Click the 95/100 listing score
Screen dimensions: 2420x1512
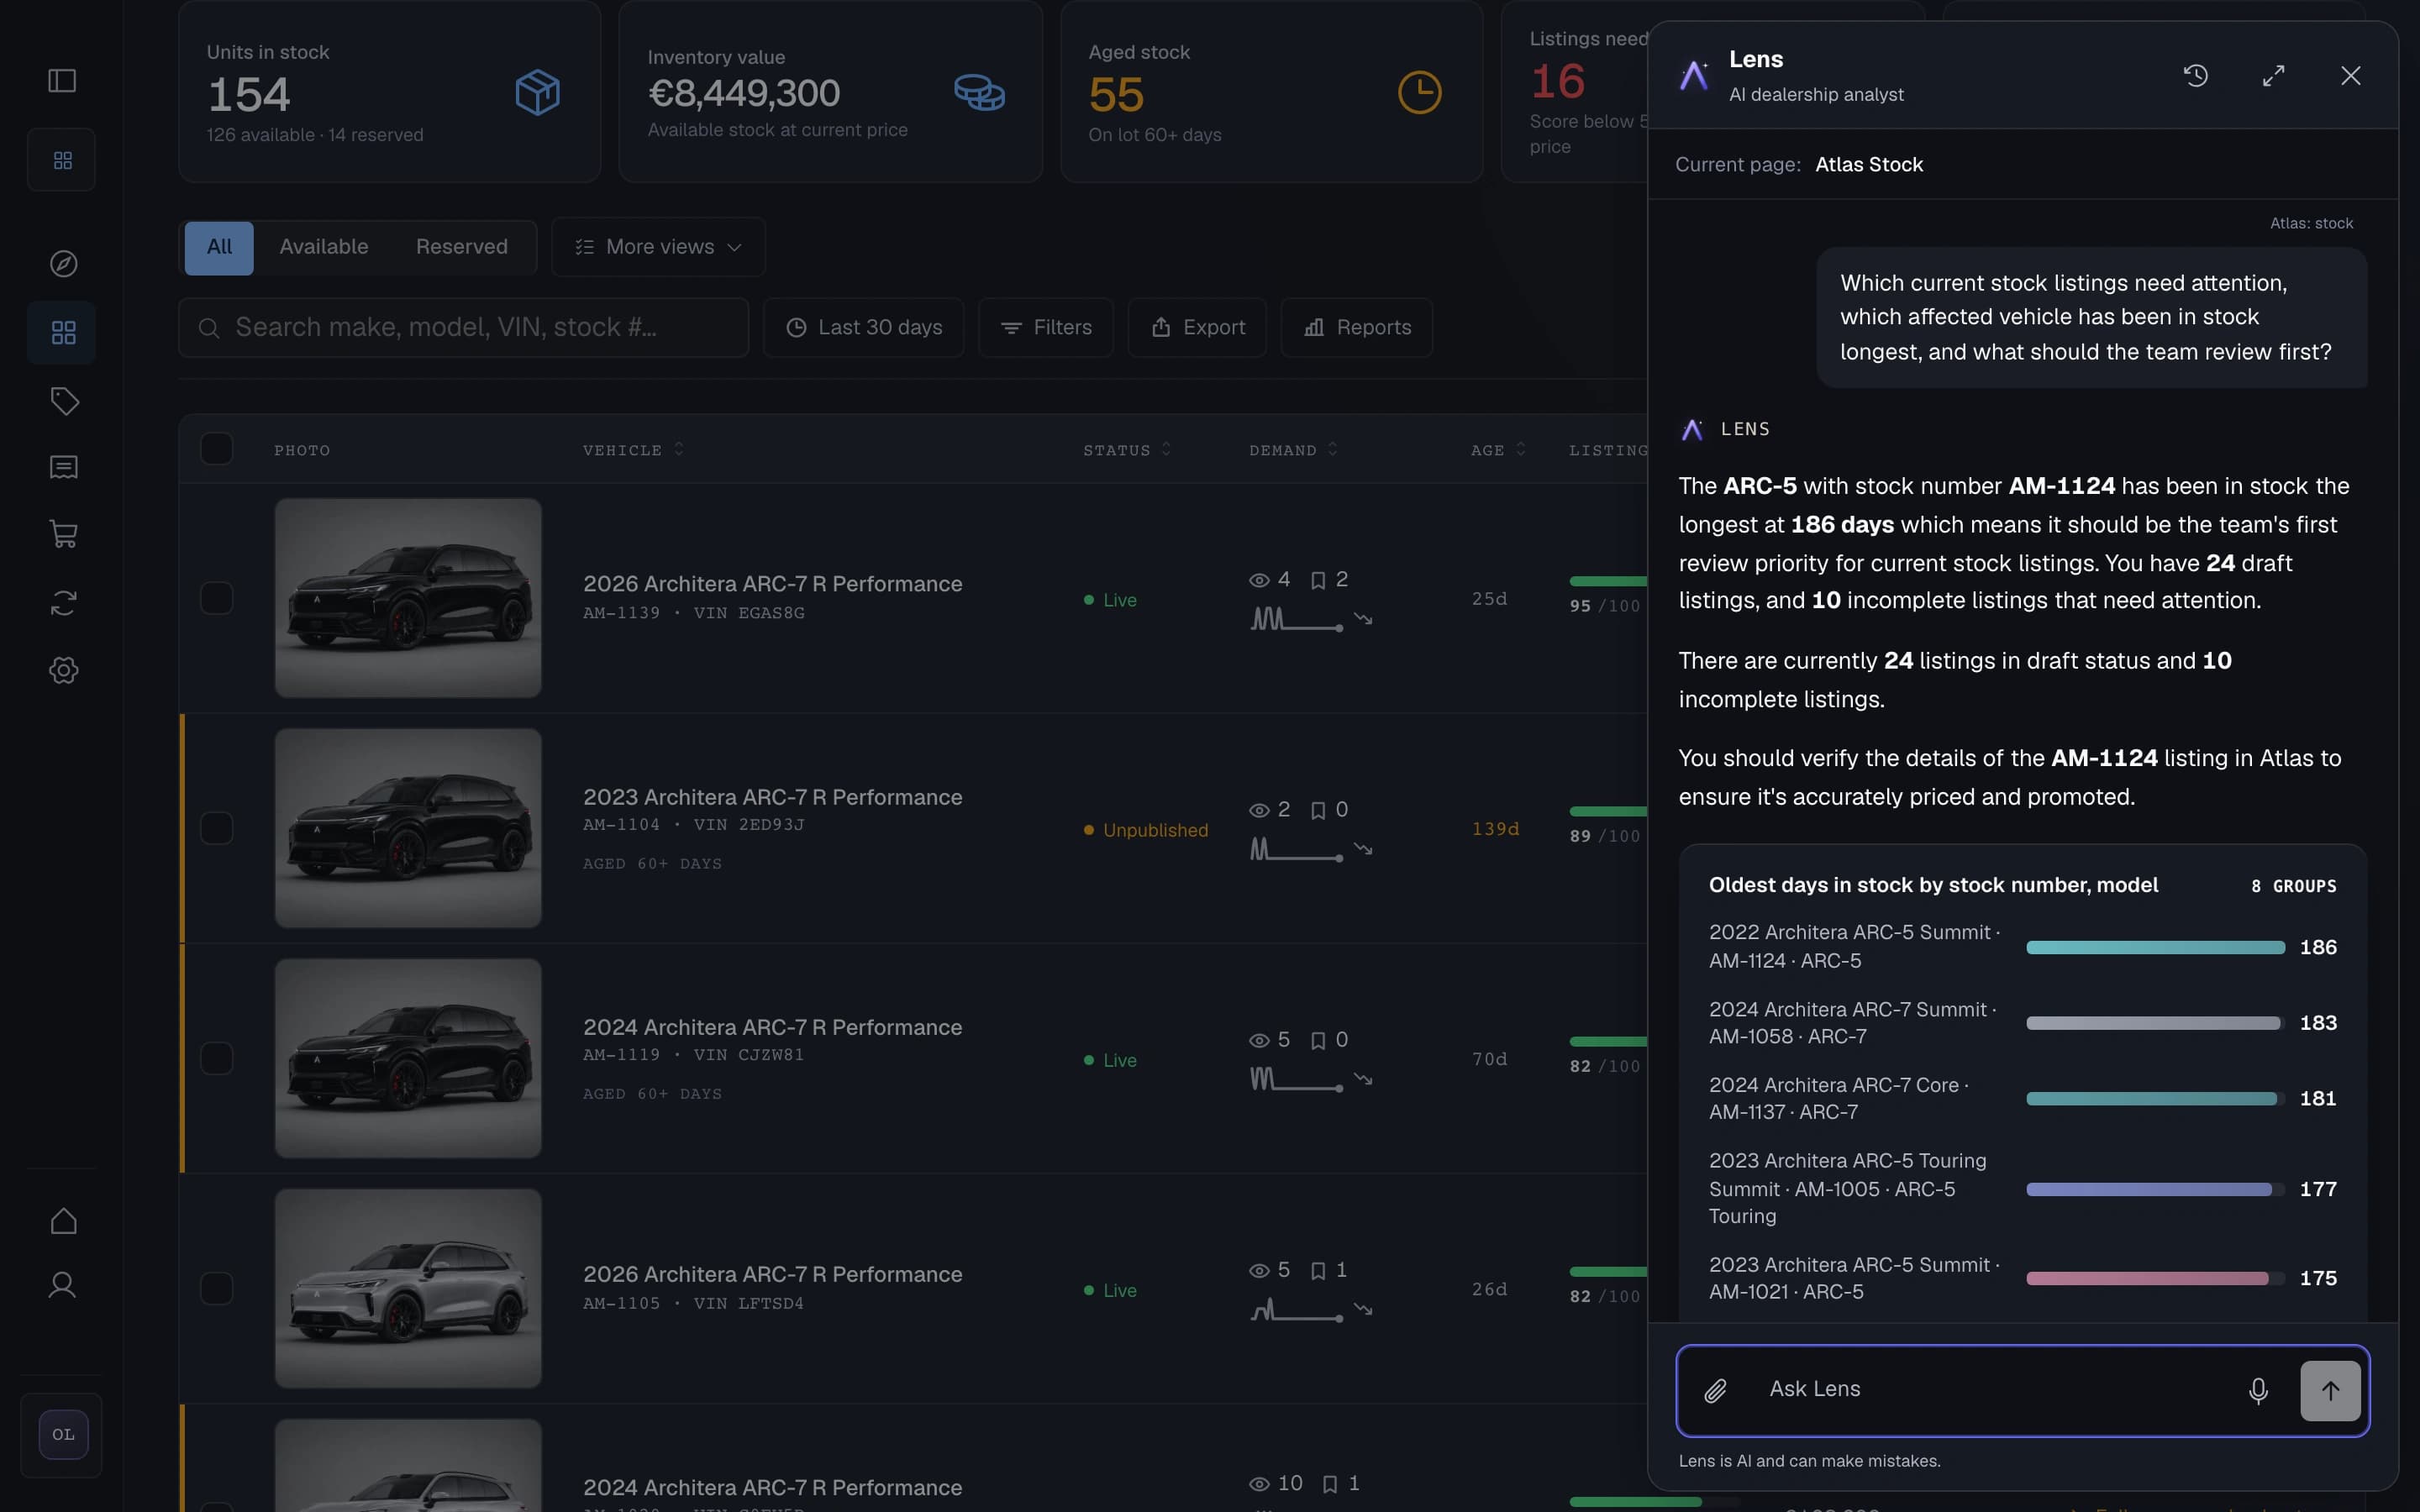point(1604,606)
